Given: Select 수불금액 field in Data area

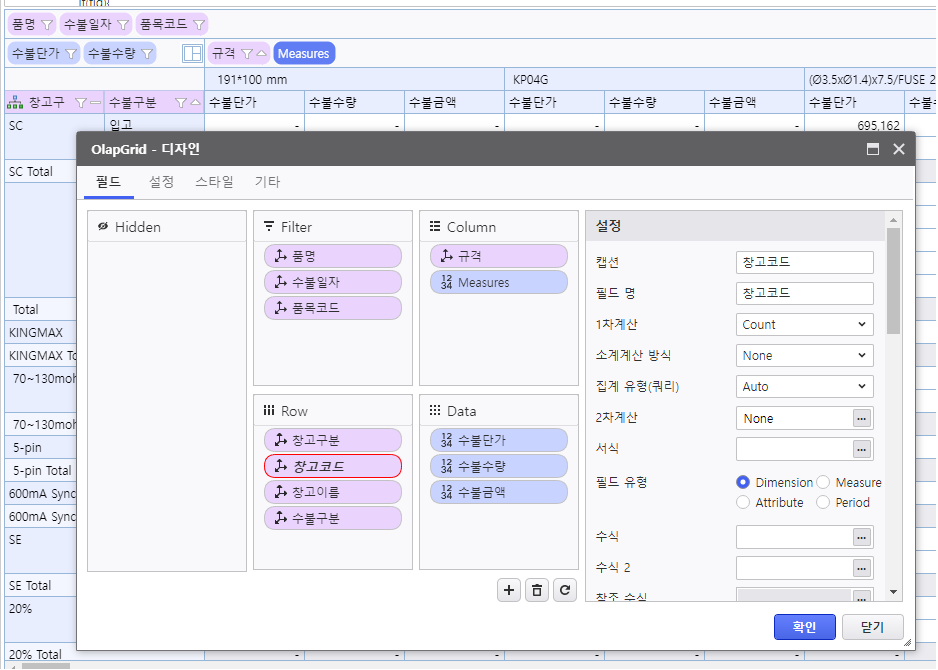Looking at the screenshot, I should pyautogui.click(x=498, y=492).
